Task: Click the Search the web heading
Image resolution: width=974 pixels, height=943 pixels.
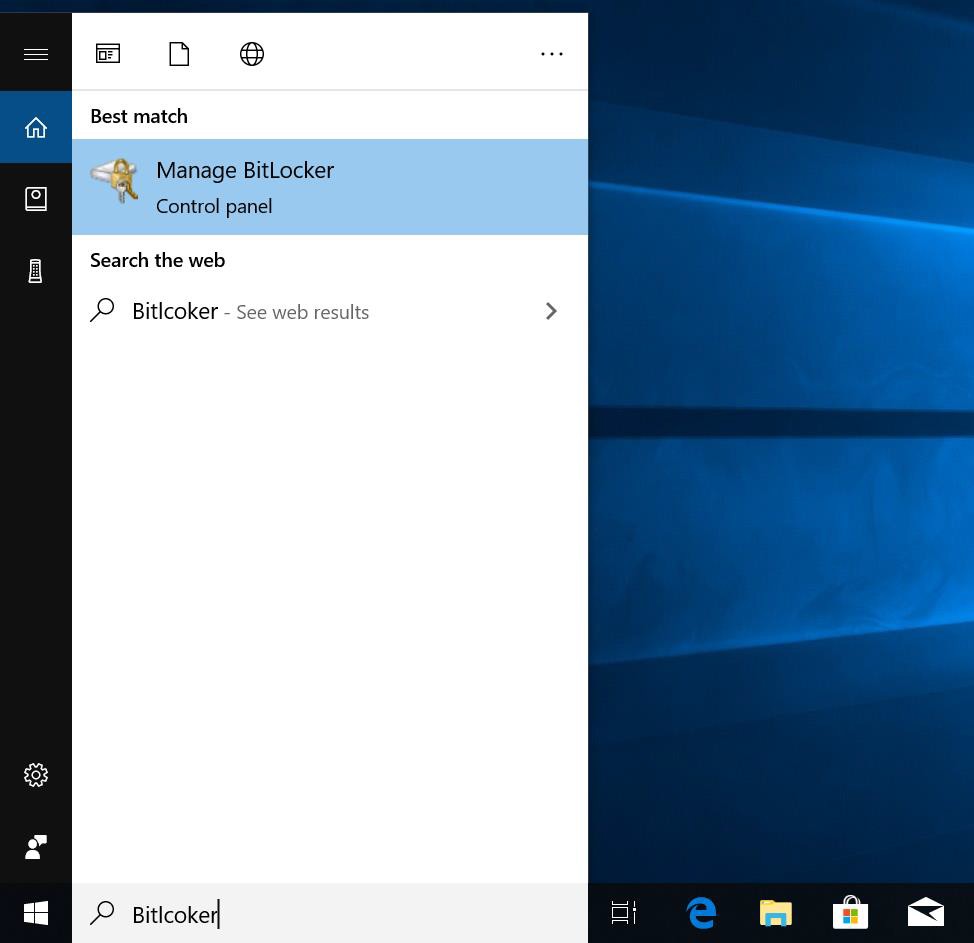Action: pyautogui.click(x=158, y=260)
